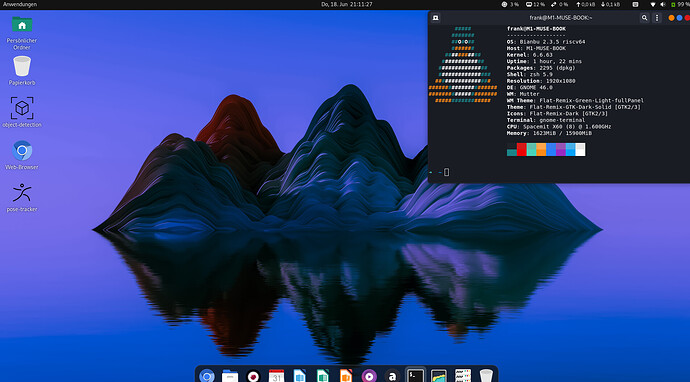Open the Anwendungen menu in top panel
Screen dimensions: 690x382
tap(20, 4)
